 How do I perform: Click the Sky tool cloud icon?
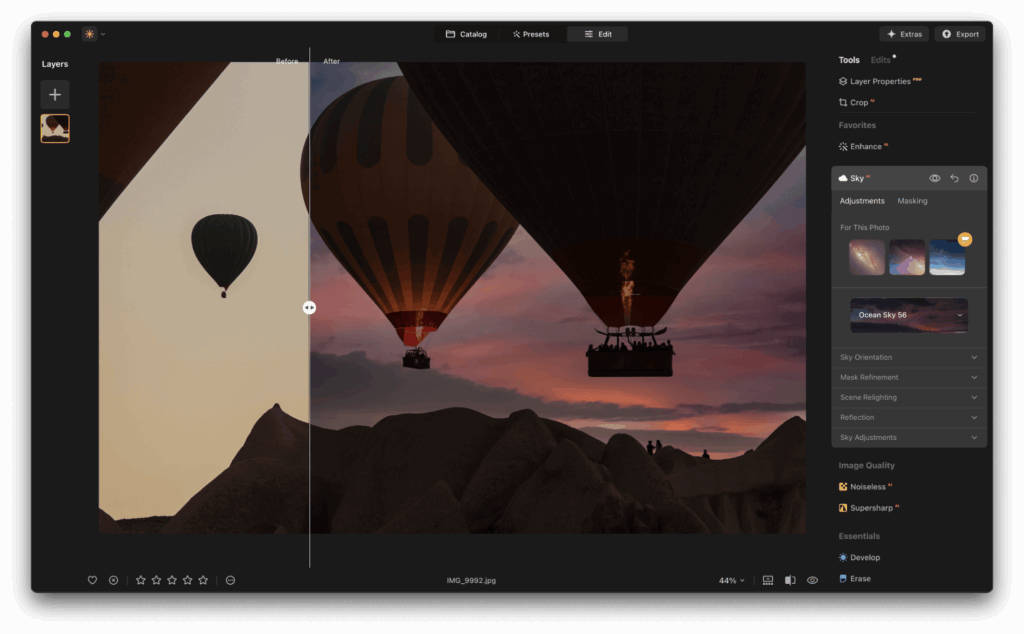[843, 178]
